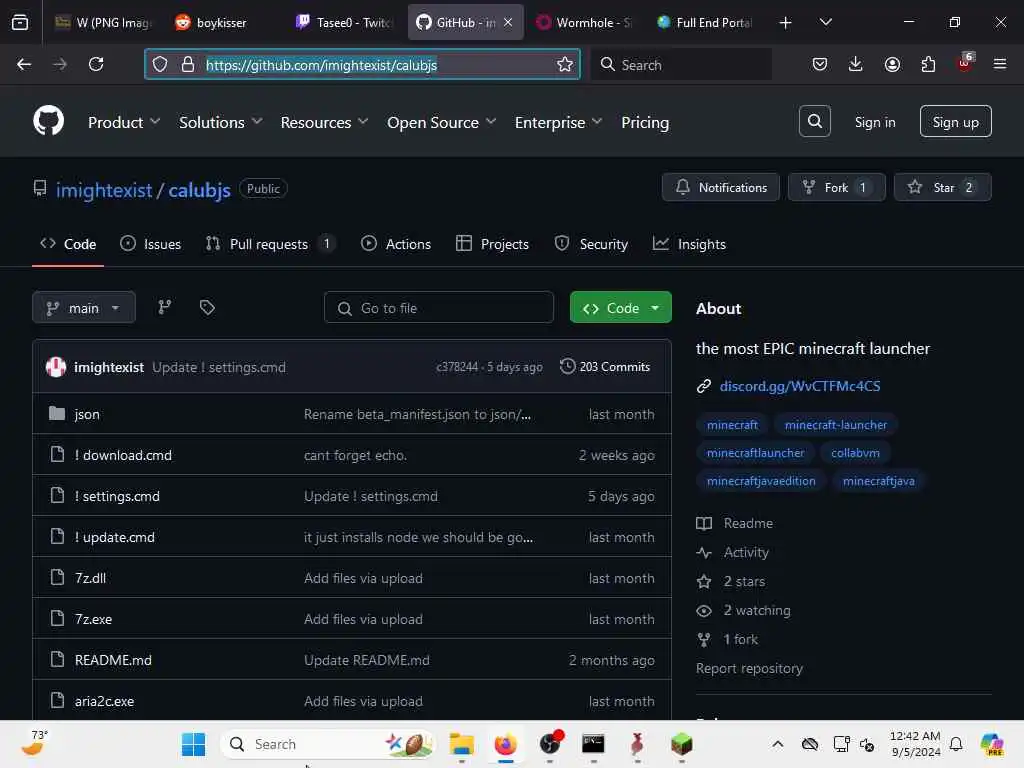The height and width of the screenshot is (768, 1024).
Task: Click the Windows taskbar Search box
Action: tap(327, 744)
